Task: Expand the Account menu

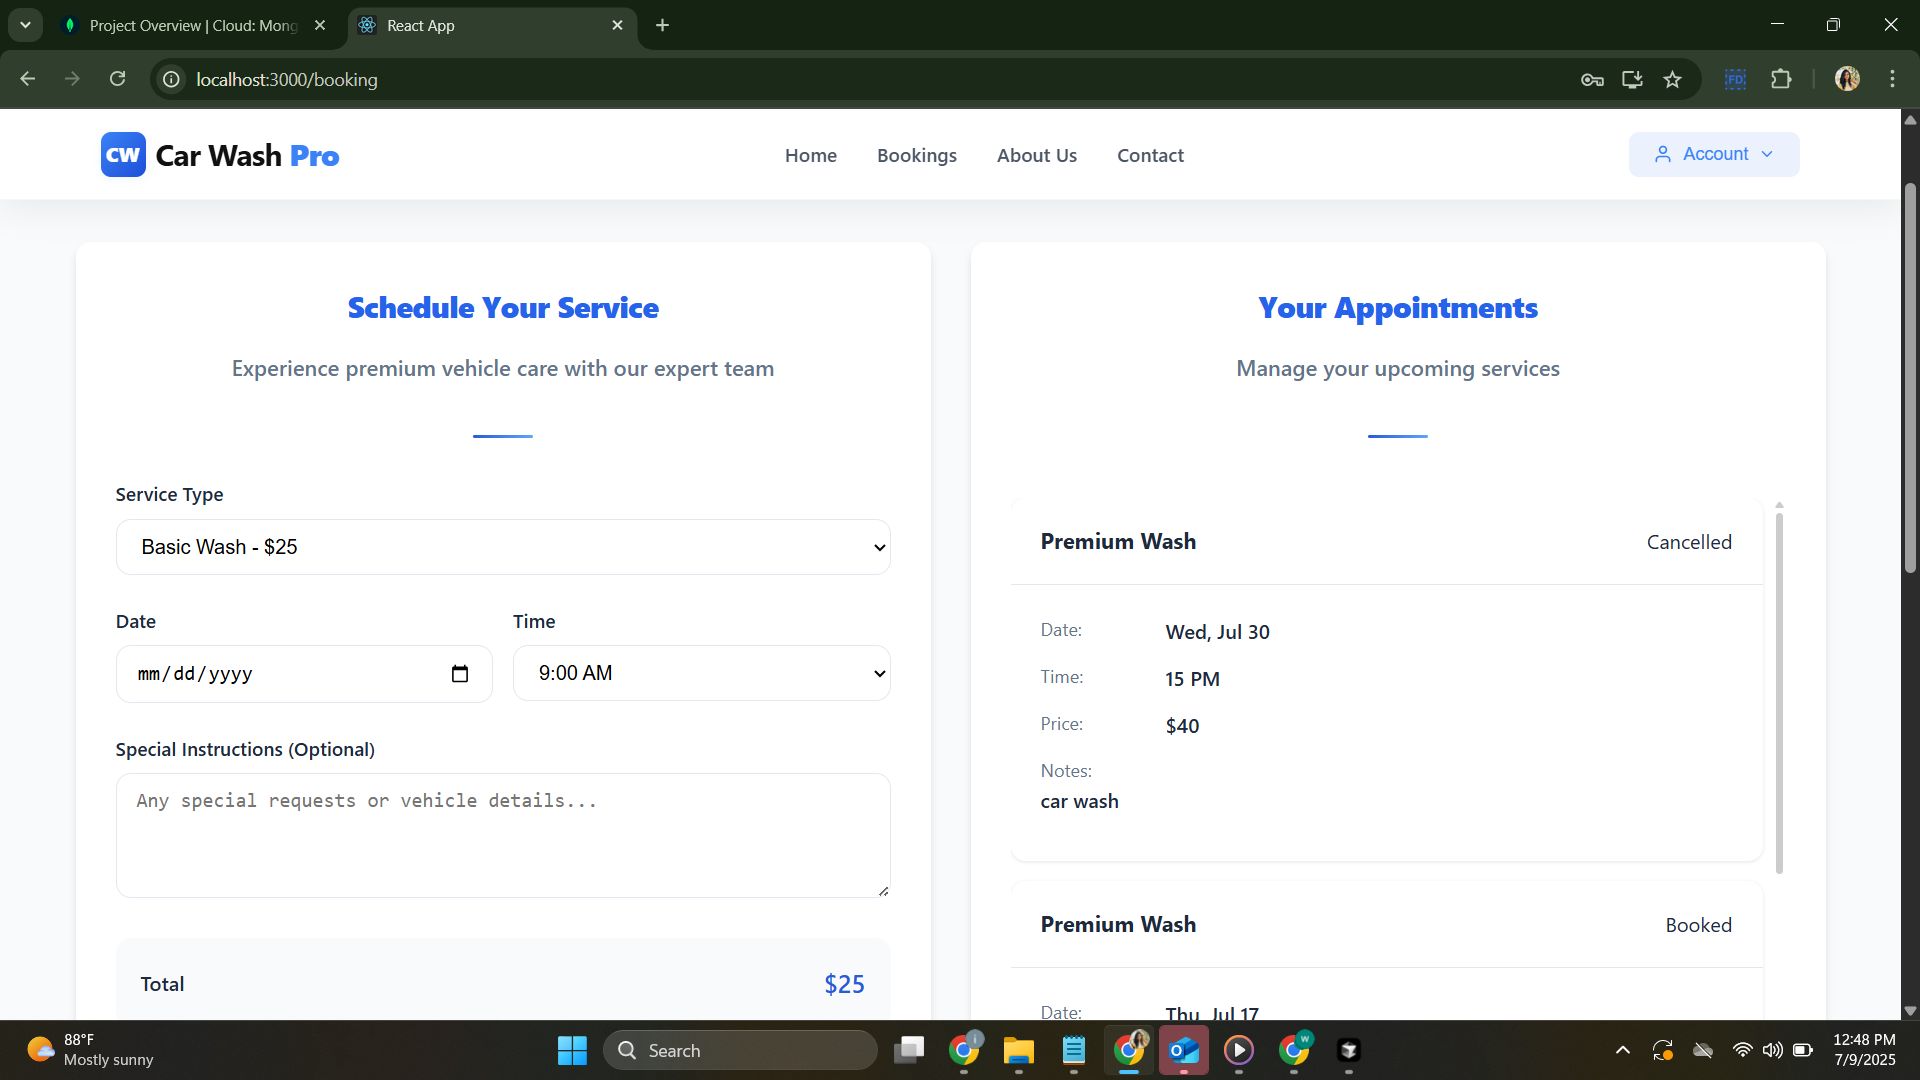Action: click(x=1714, y=154)
